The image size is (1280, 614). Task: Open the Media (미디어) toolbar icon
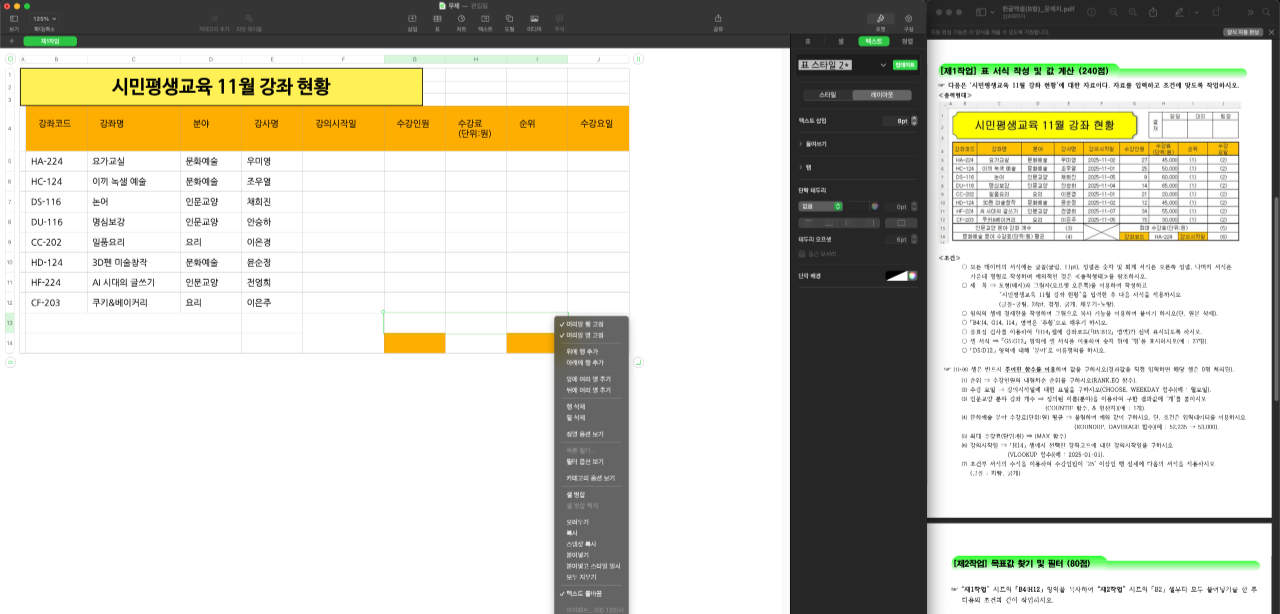coord(534,20)
